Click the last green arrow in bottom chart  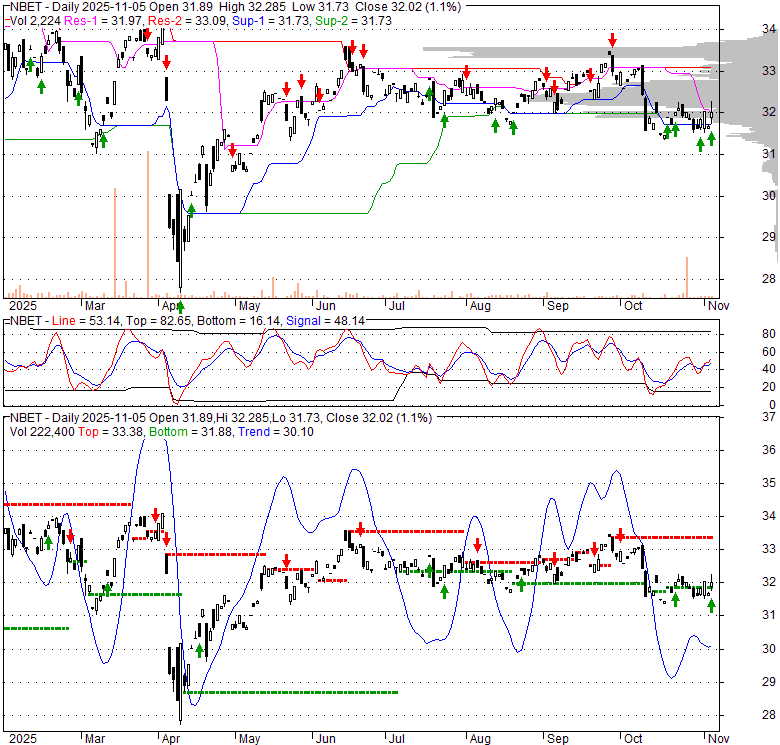pos(711,605)
